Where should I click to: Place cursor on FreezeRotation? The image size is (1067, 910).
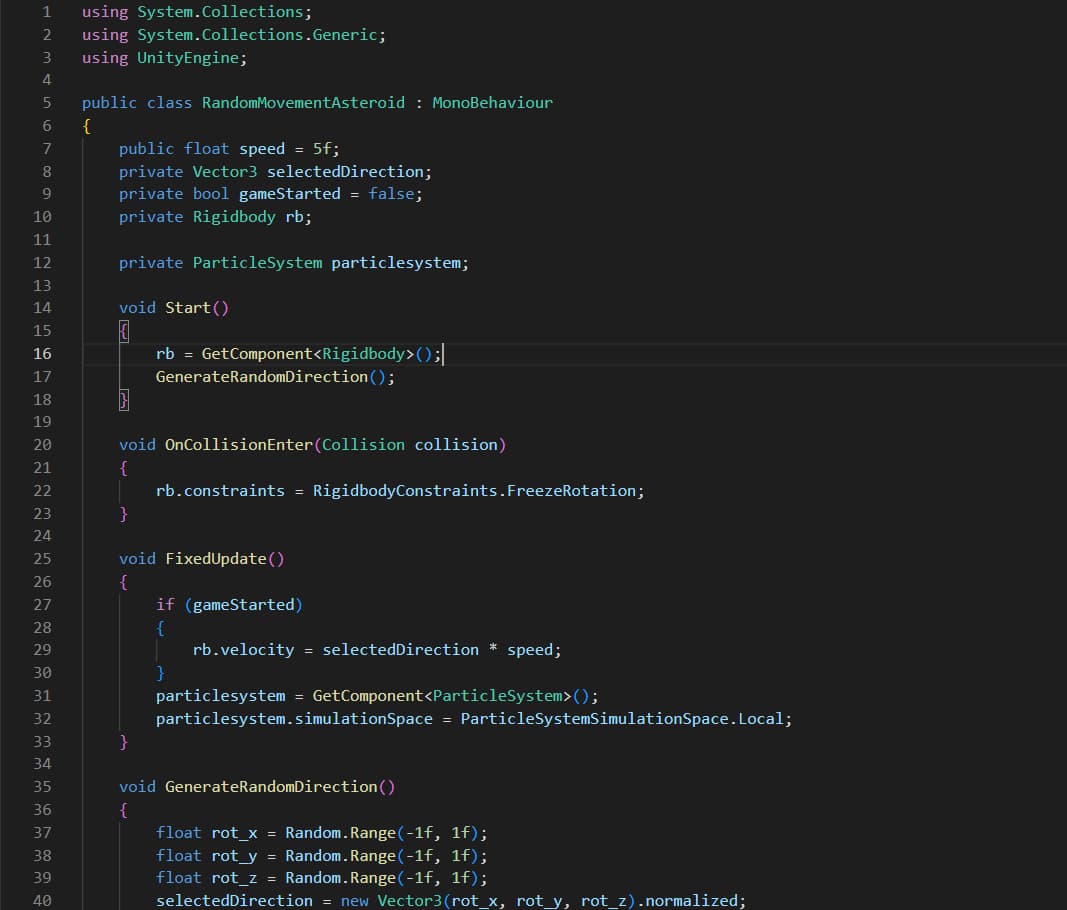pyautogui.click(x=572, y=491)
